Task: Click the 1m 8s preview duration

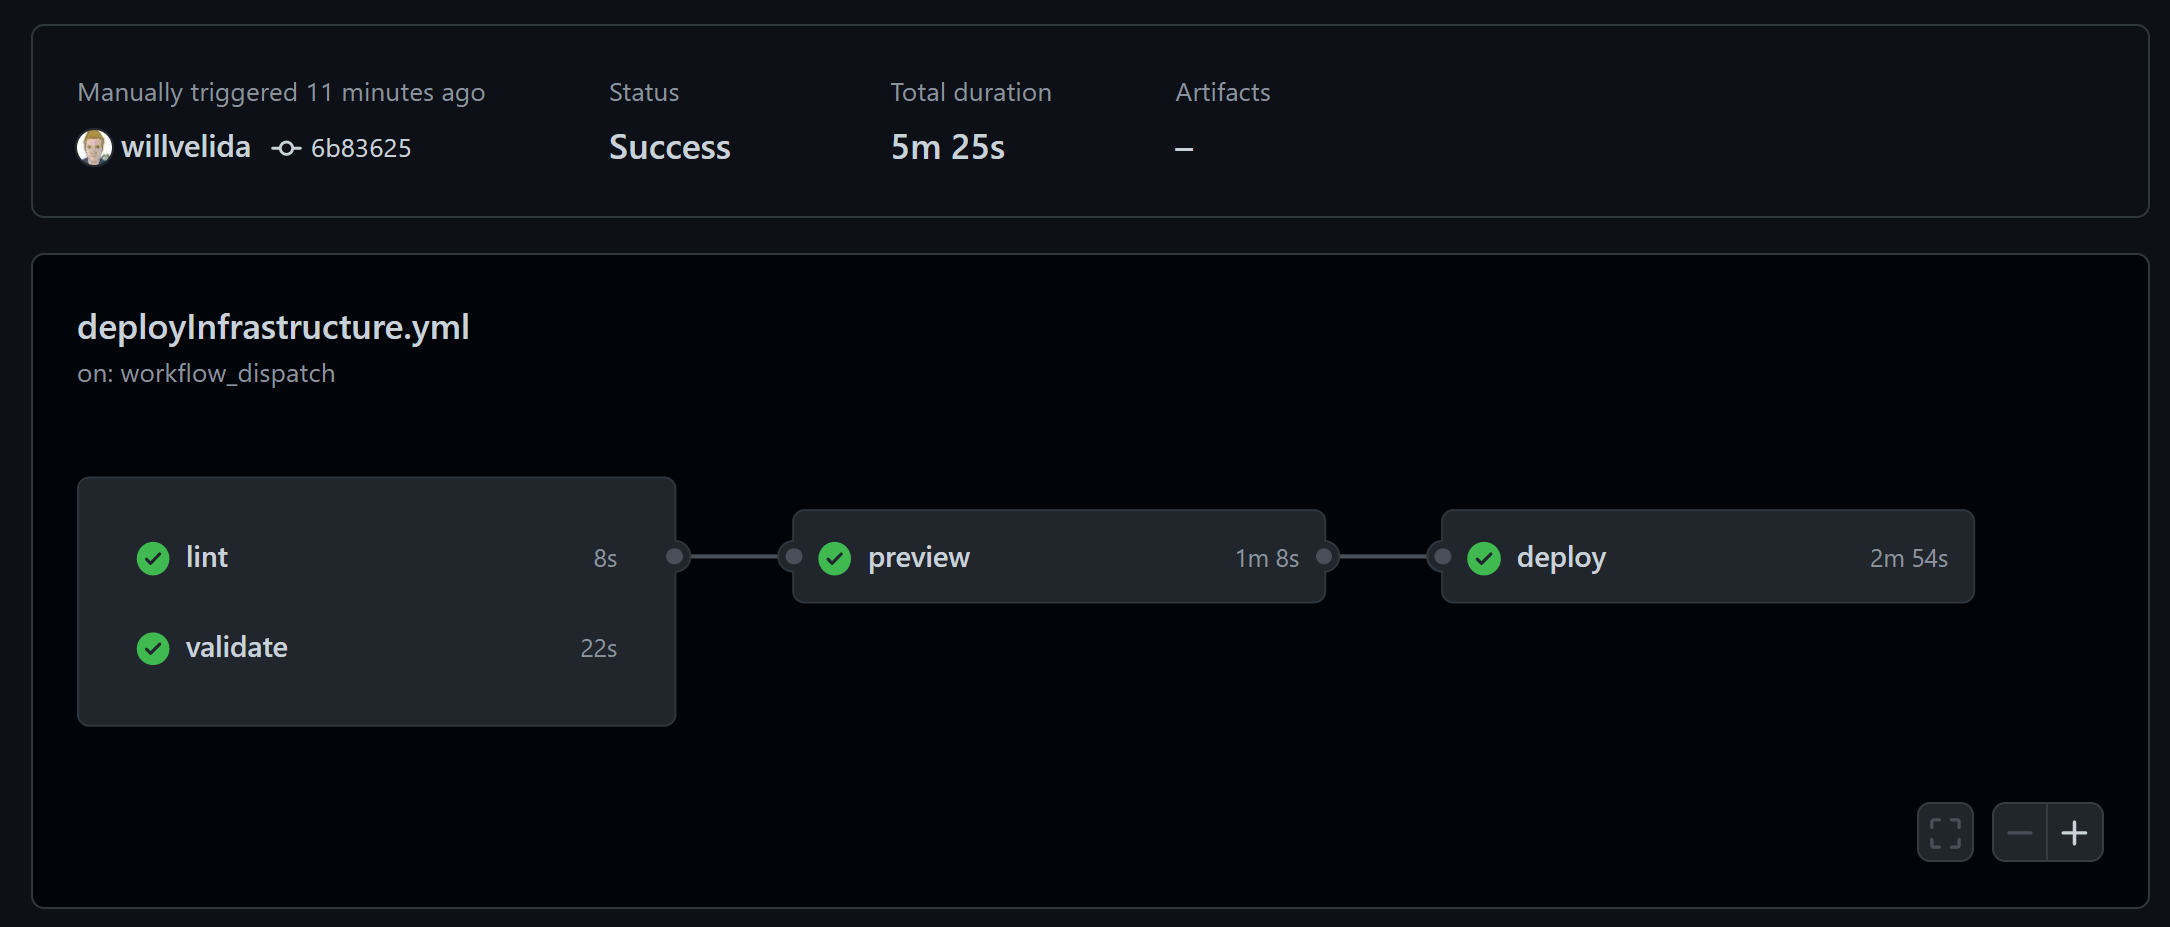Action: (x=1267, y=558)
